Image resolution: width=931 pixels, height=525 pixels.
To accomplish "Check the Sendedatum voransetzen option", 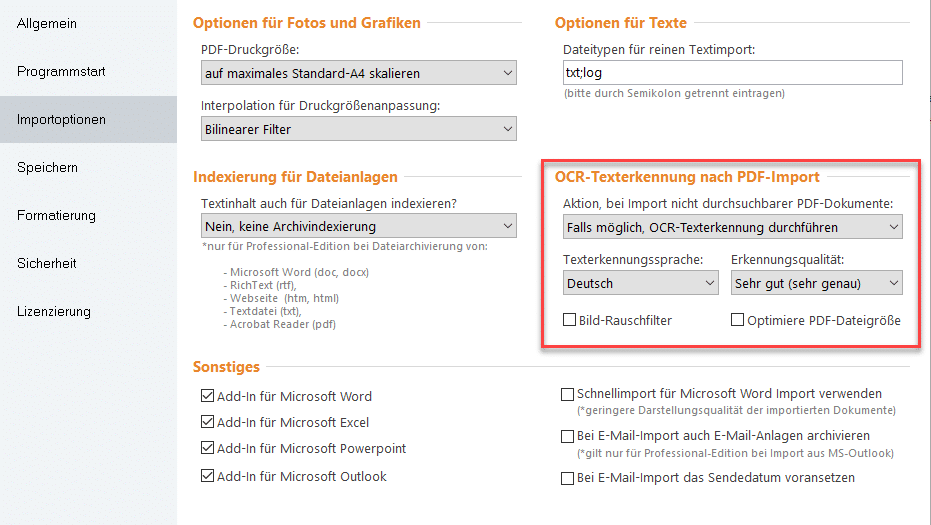I will coord(568,478).
